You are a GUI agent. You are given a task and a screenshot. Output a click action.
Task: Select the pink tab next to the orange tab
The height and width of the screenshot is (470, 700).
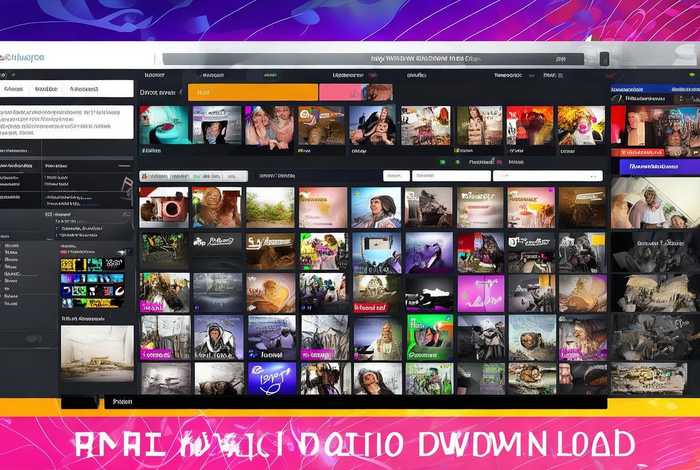(x=341, y=92)
